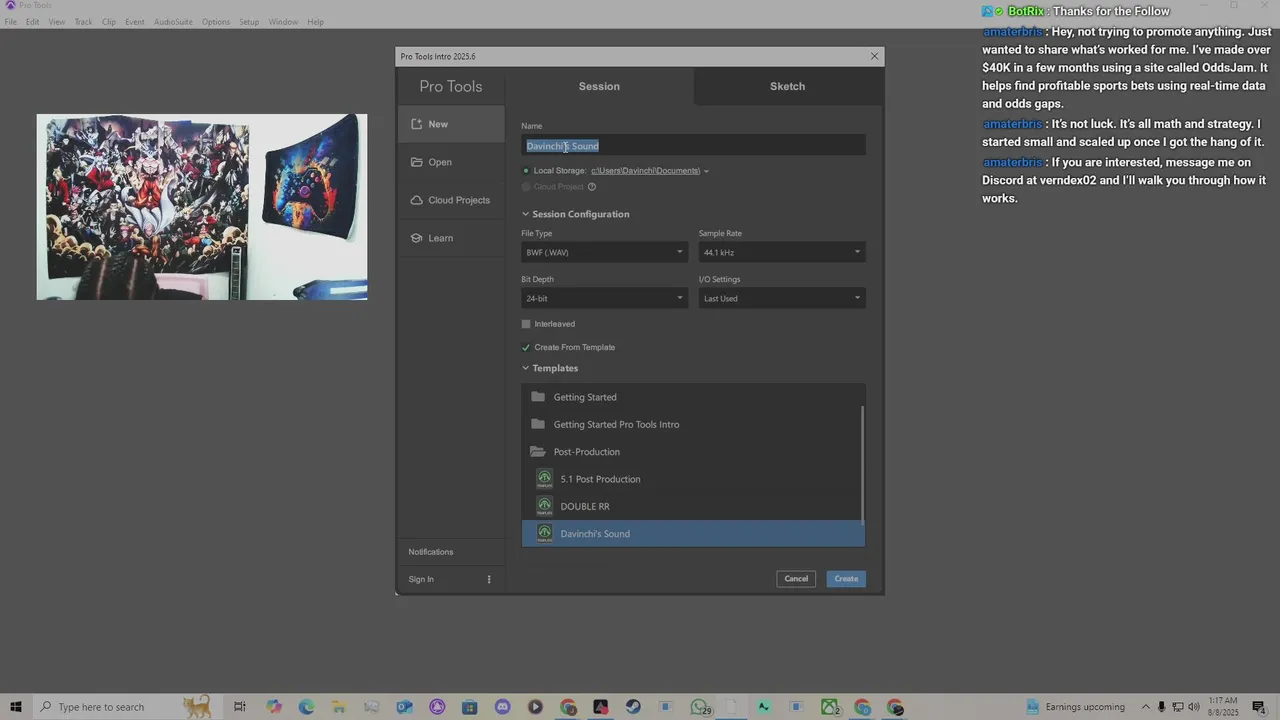The height and width of the screenshot is (720, 1280).
Task: Open WhatsApp from the taskbar
Action: (x=699, y=707)
